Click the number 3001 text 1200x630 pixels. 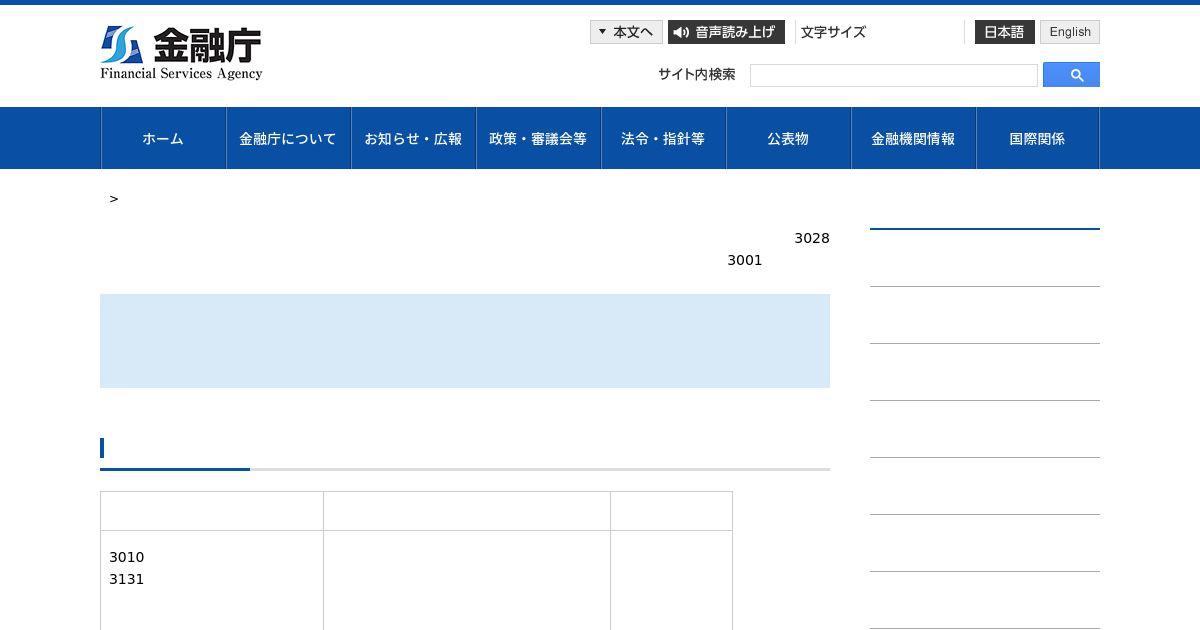click(x=745, y=260)
